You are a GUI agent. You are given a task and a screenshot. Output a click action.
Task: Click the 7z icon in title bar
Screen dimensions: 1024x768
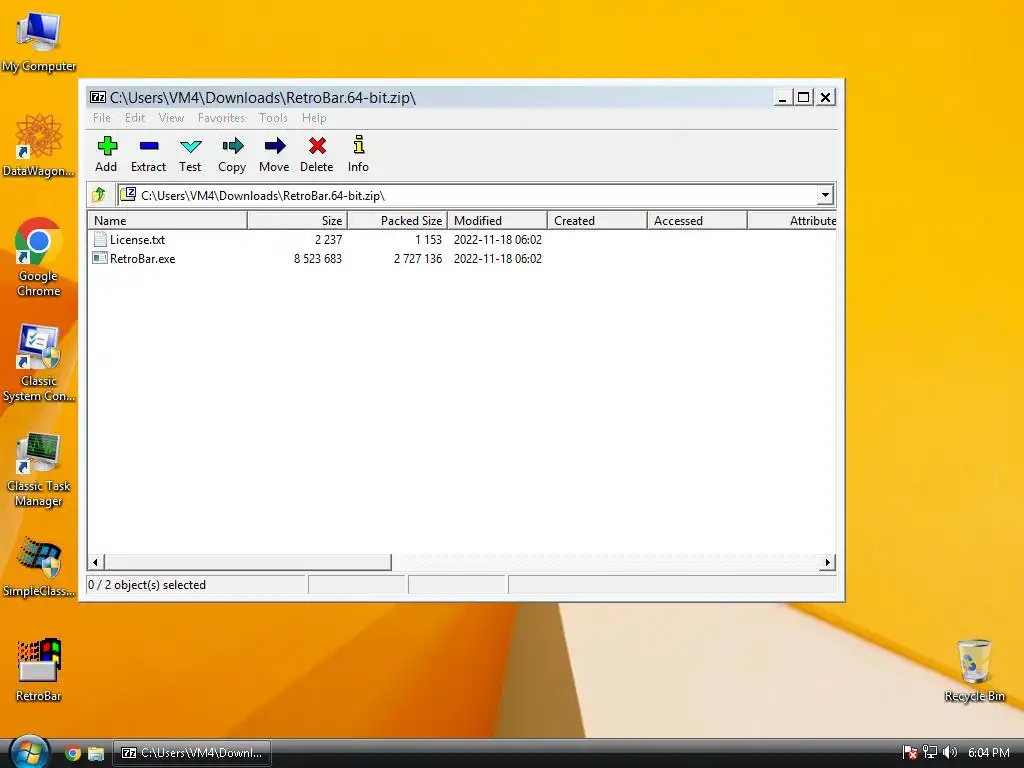coord(98,97)
